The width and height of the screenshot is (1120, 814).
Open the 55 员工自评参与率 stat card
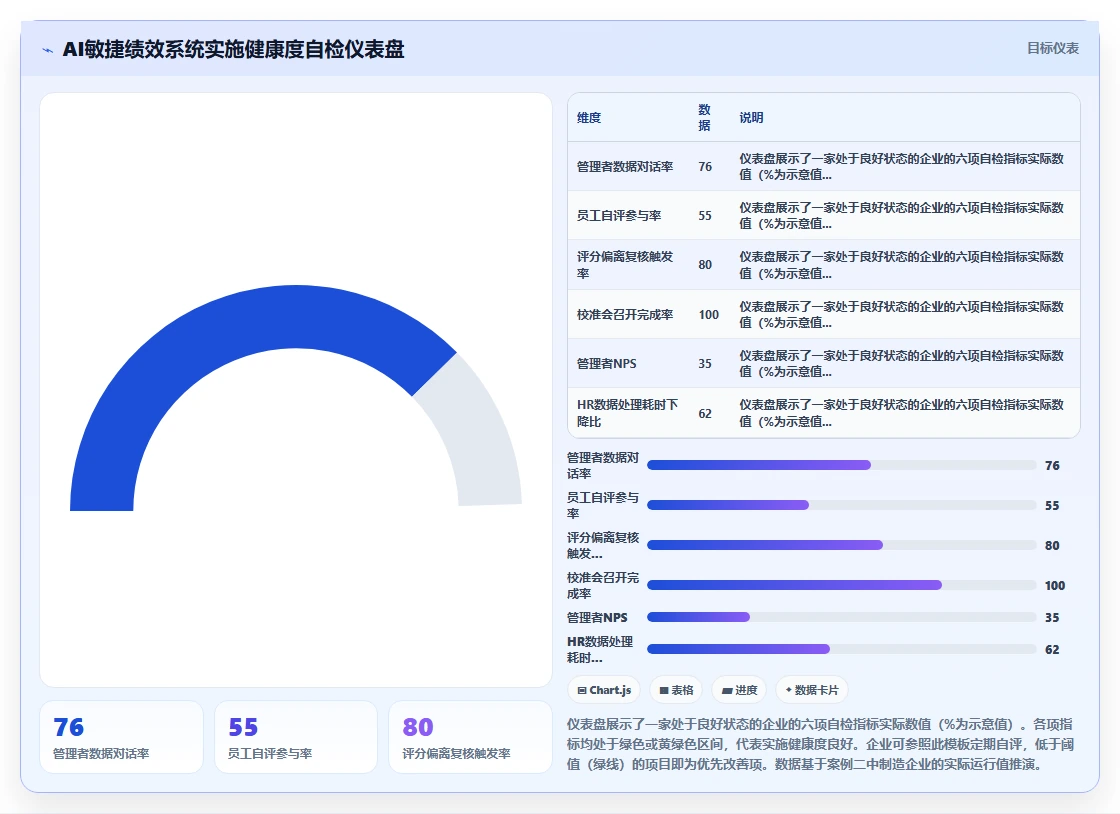point(296,737)
